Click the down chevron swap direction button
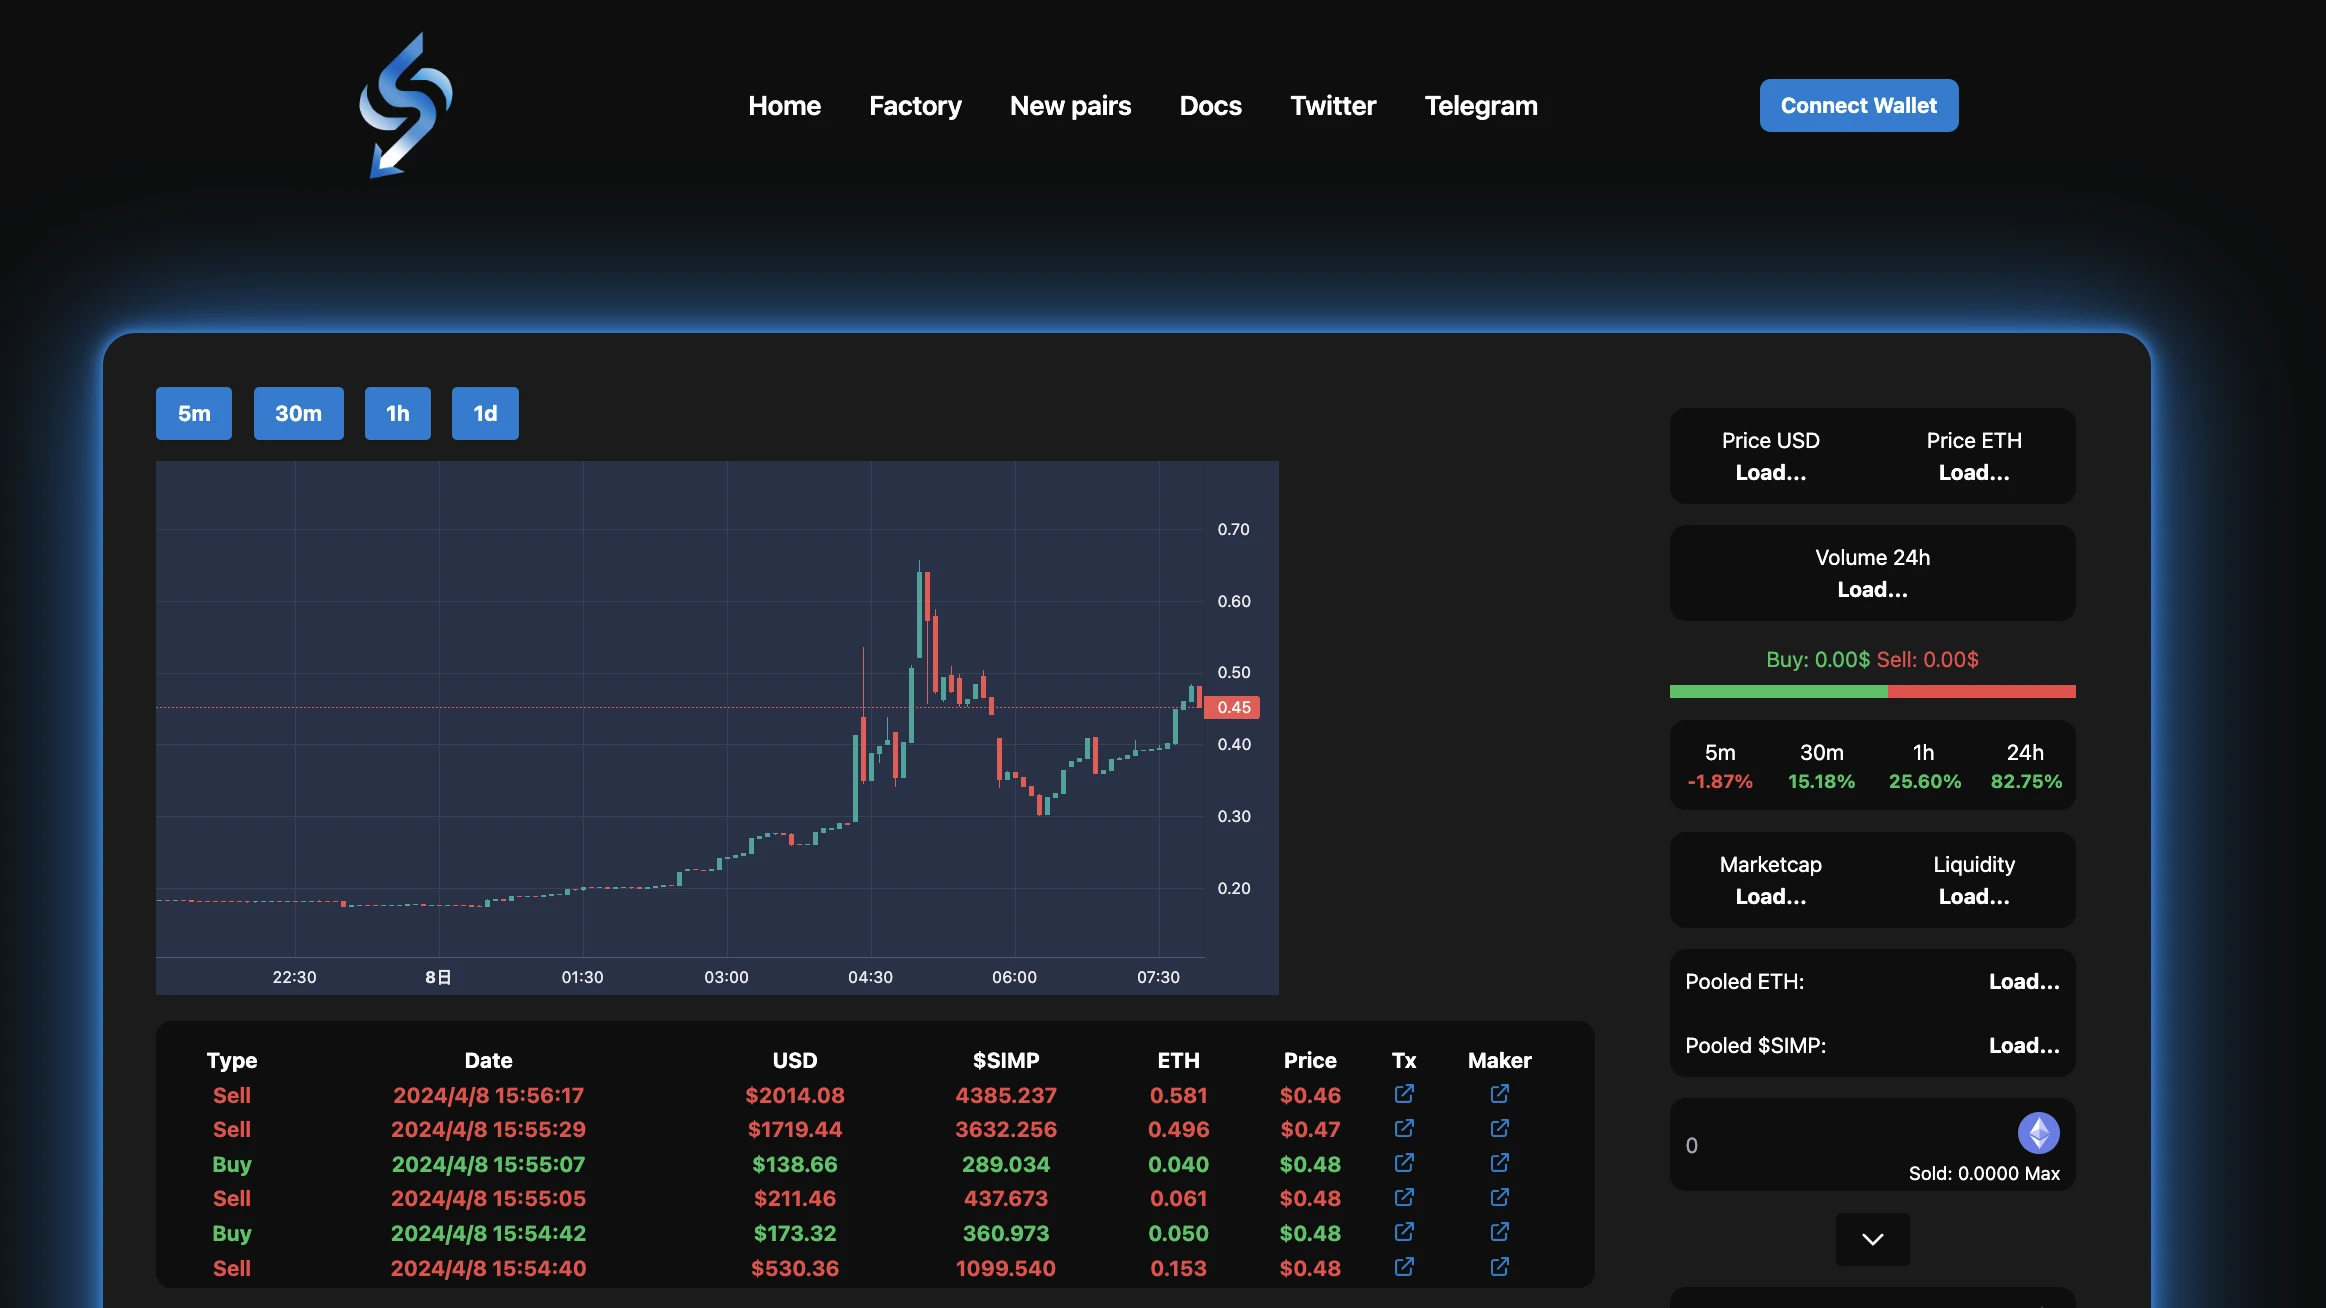This screenshot has width=2326, height=1308. coord(1872,1239)
